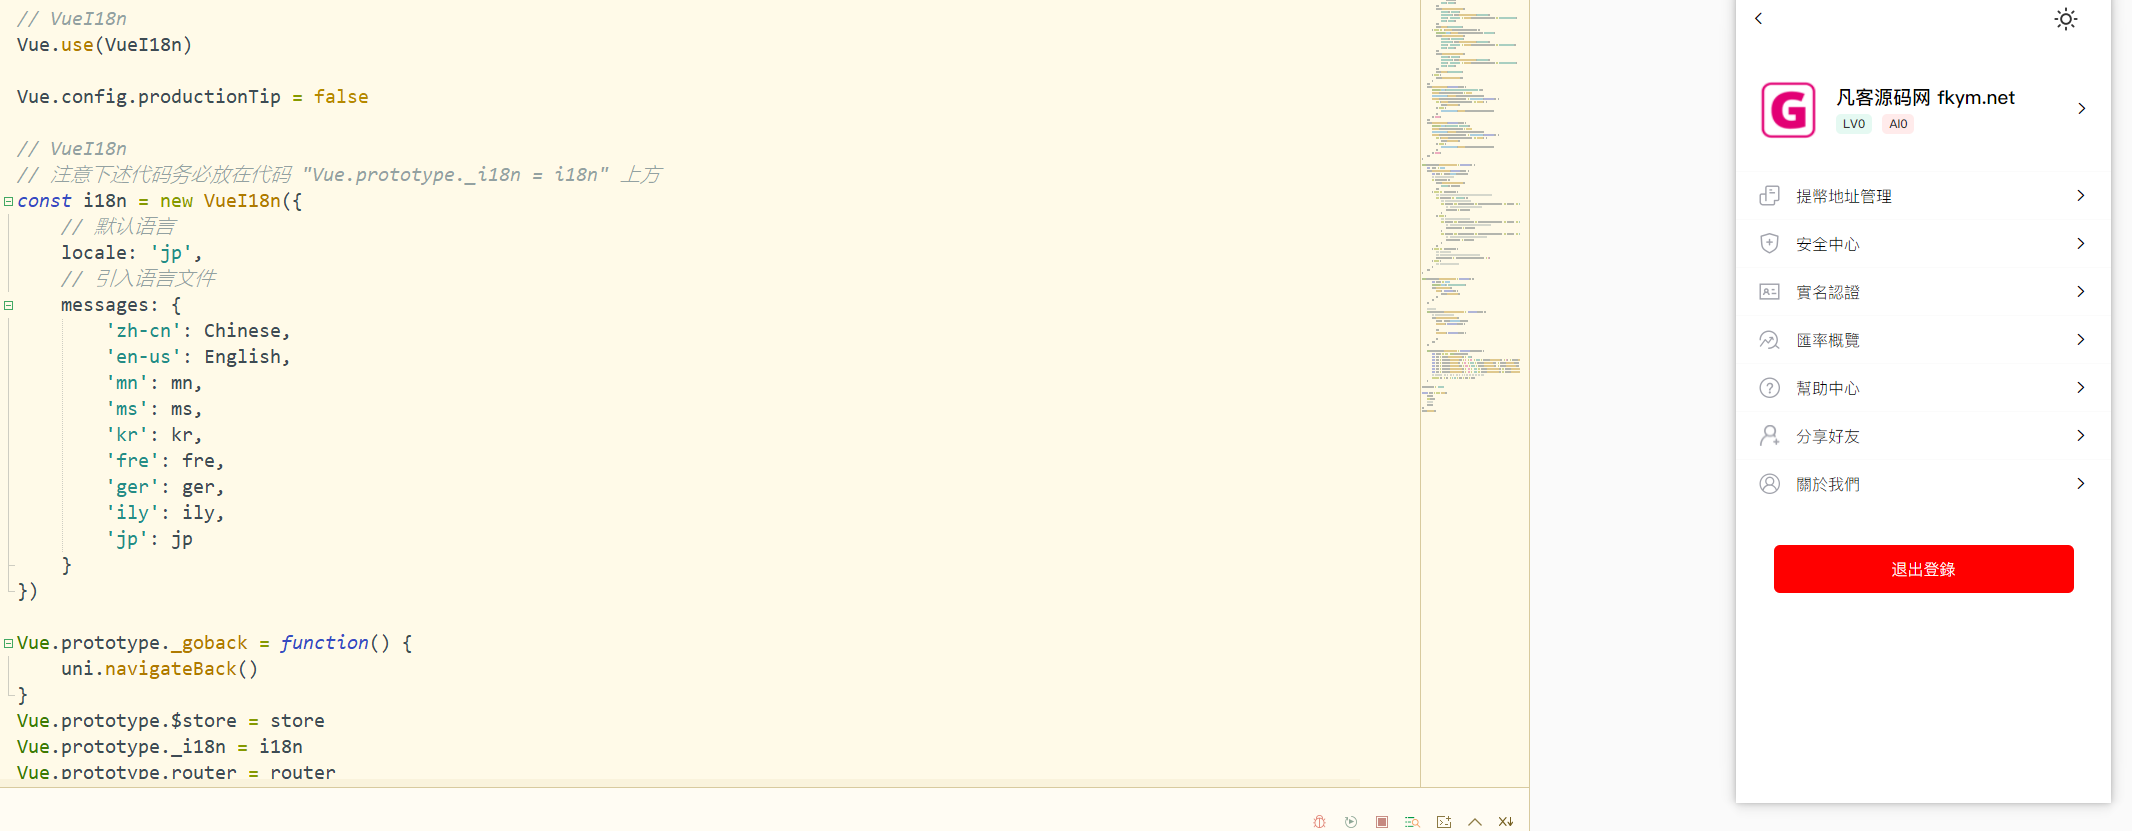Click the pink G profile avatar
The width and height of the screenshot is (2132, 831).
coord(1788,110)
